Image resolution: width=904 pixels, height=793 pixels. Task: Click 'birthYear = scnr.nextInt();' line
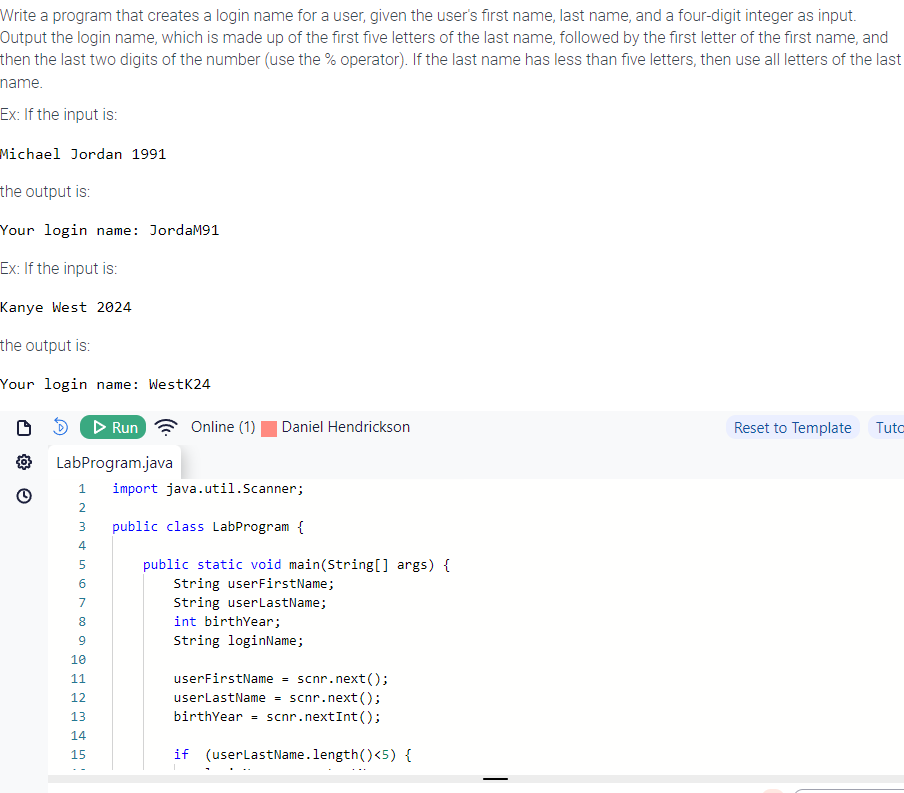(277, 717)
